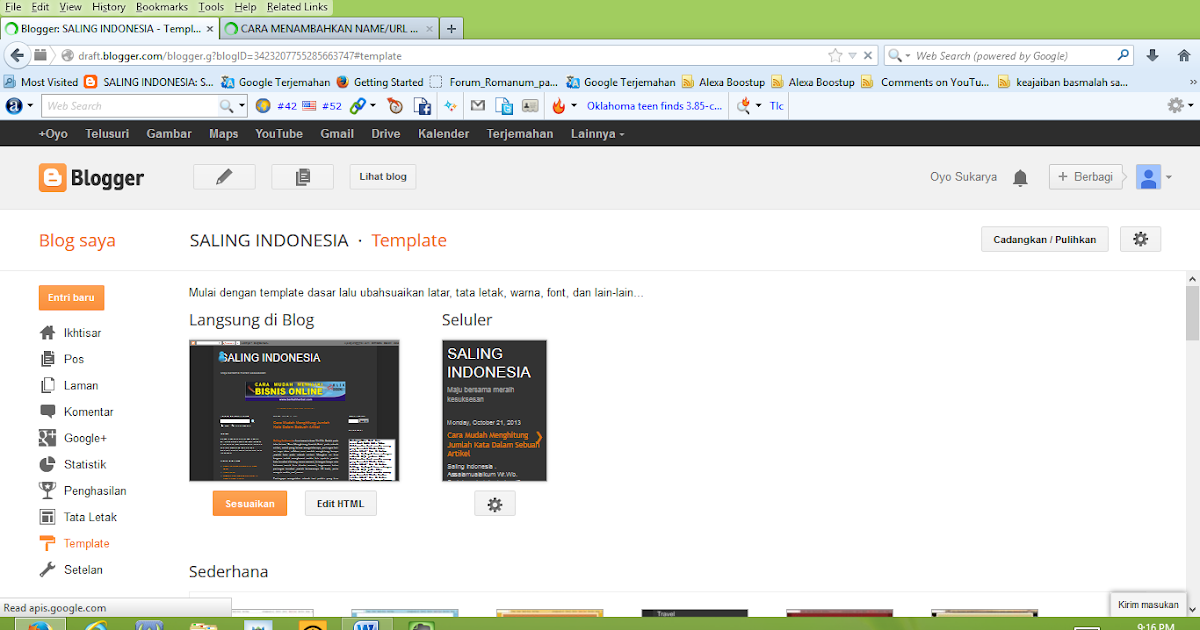Screen dimensions: 1200x630
Task: Open the address bar history dropdown arrow
Action: coord(852,56)
